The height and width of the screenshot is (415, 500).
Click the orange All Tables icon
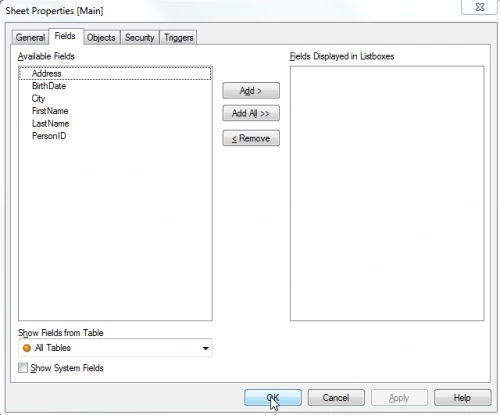tap(27, 348)
